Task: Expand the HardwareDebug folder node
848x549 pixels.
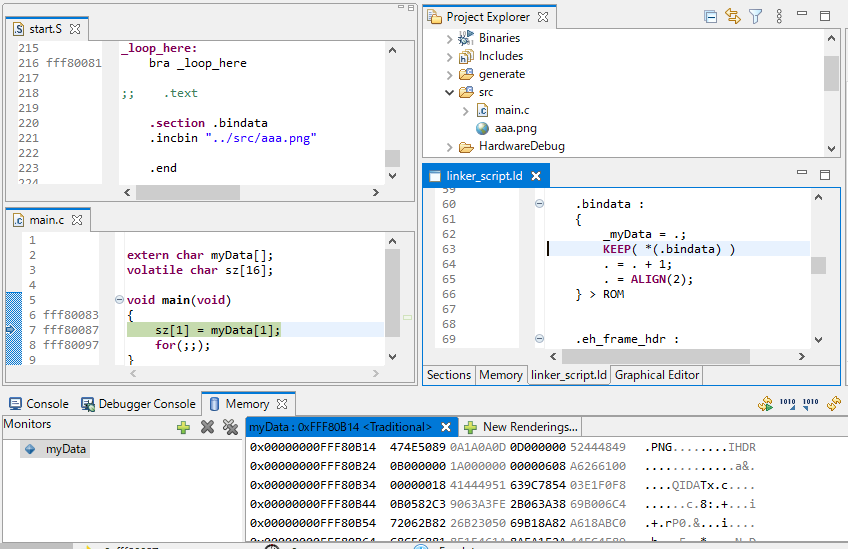Action: click(x=449, y=147)
